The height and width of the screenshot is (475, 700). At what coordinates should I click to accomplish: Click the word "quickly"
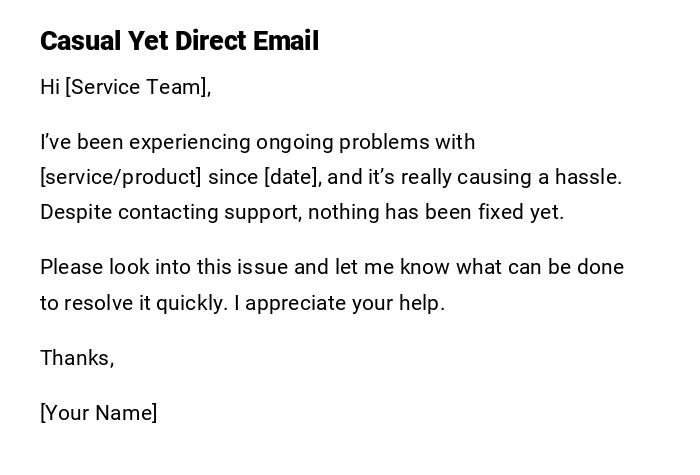pyautogui.click(x=187, y=302)
